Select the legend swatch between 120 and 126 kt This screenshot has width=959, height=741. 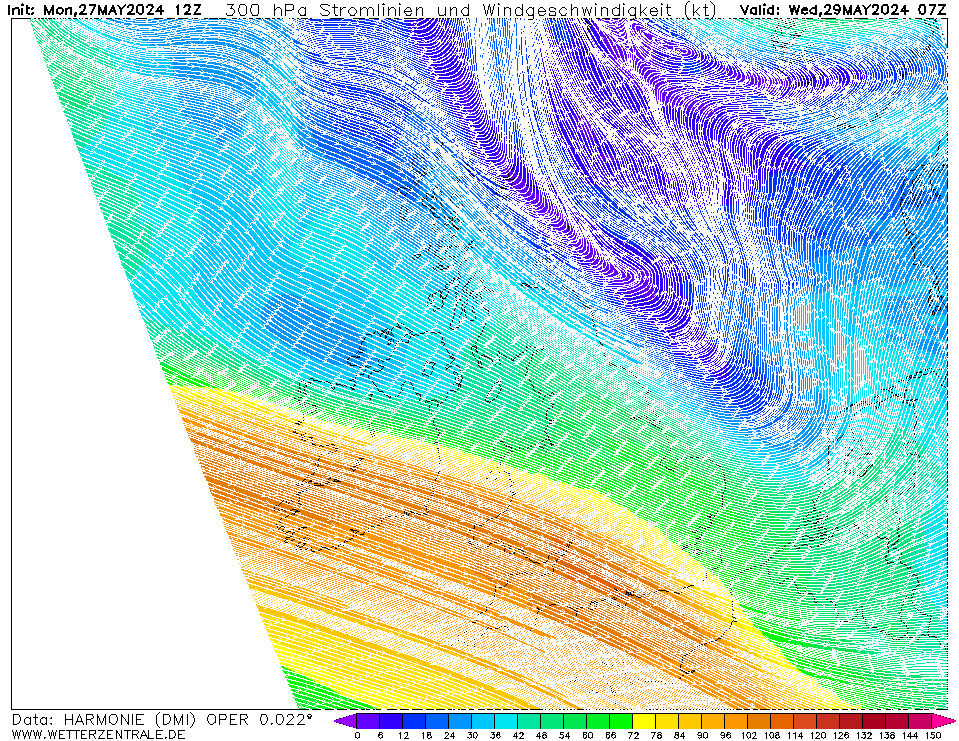pyautogui.click(x=829, y=721)
